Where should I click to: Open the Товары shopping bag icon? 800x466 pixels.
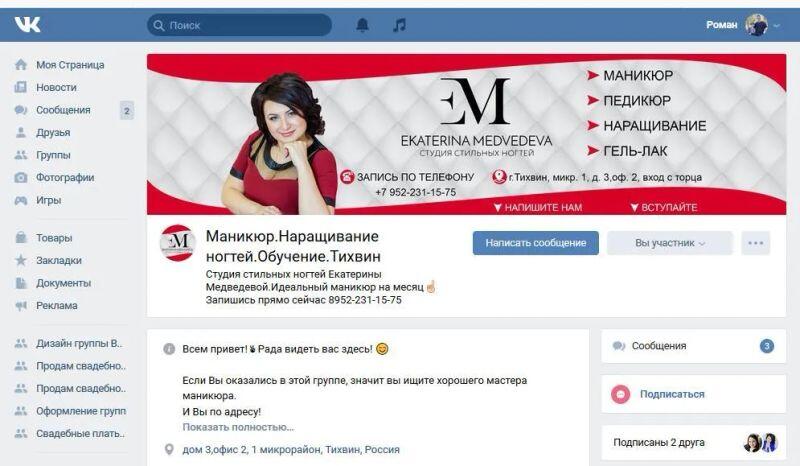(x=21, y=237)
